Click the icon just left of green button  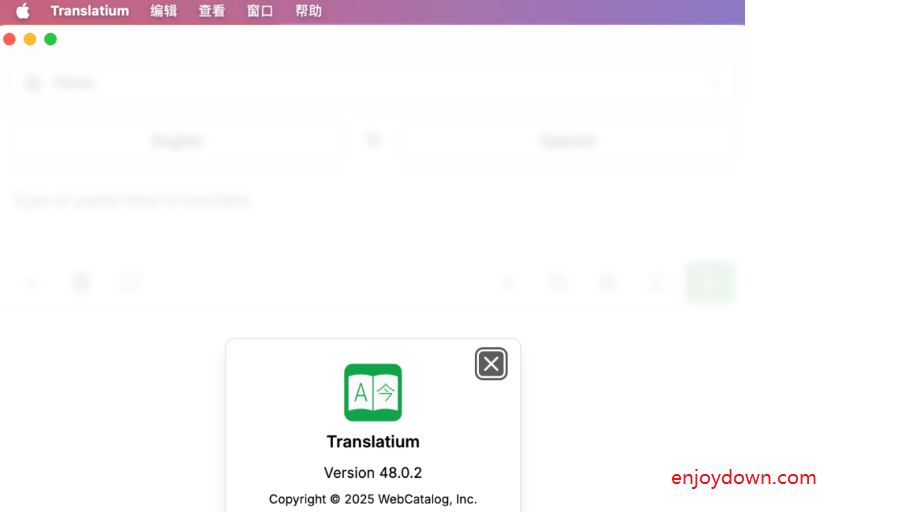(x=657, y=282)
